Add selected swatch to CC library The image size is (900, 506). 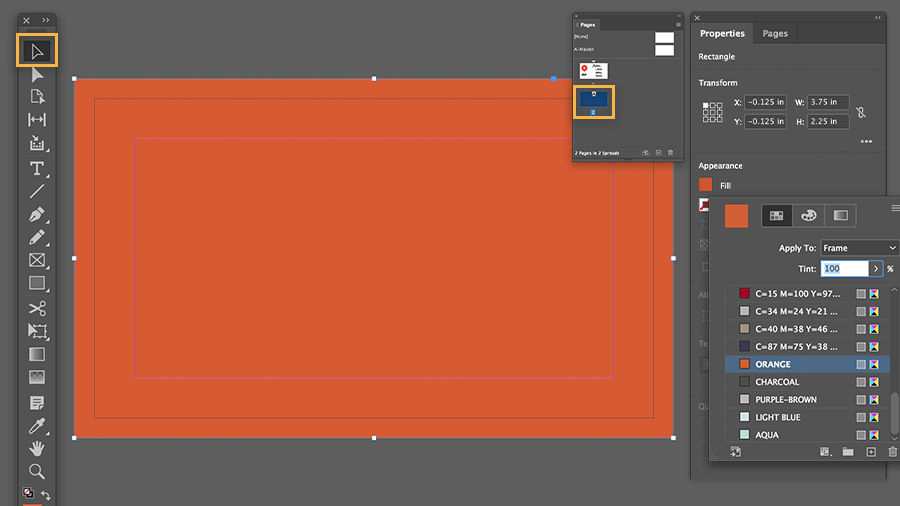click(x=735, y=452)
